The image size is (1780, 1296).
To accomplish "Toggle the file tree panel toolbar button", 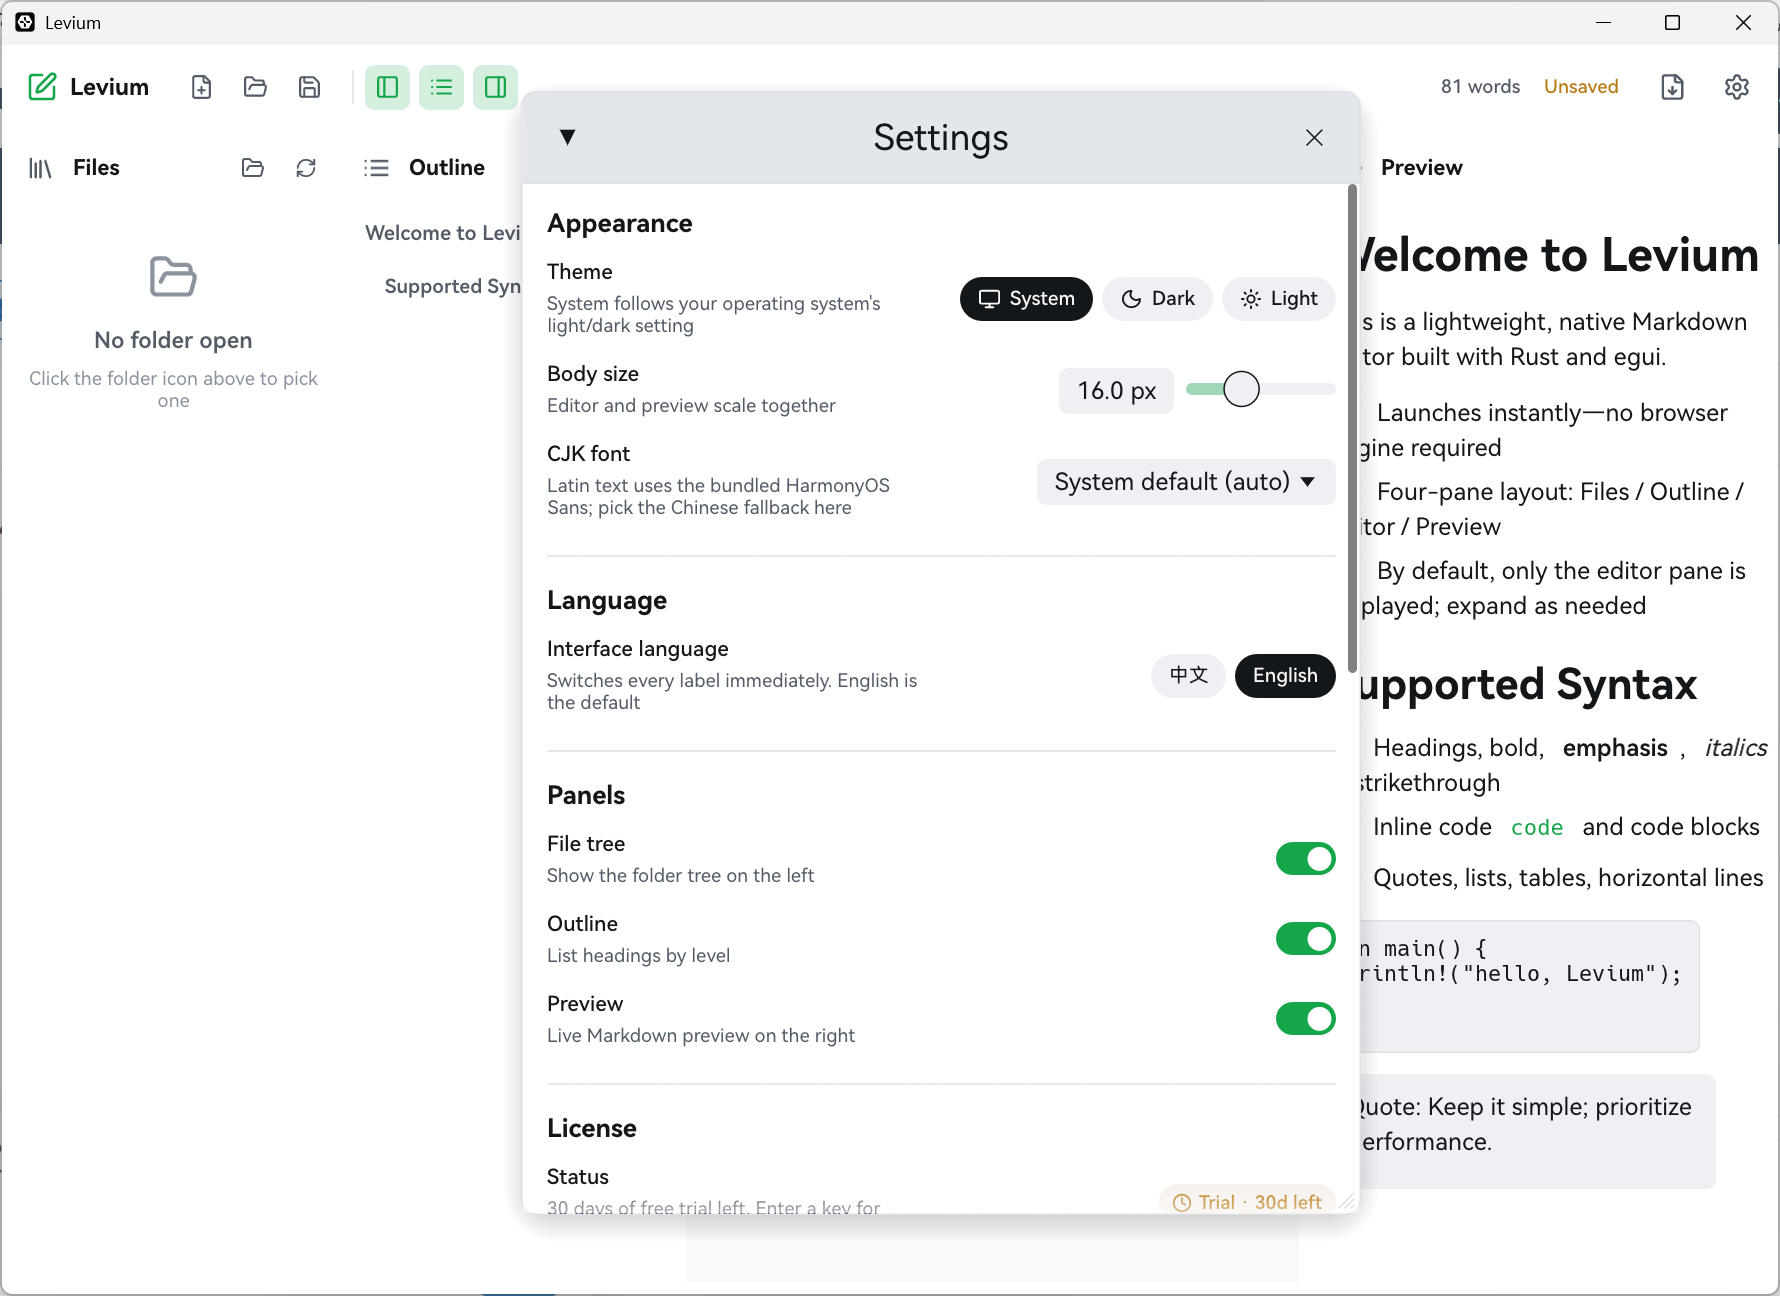I will (387, 87).
